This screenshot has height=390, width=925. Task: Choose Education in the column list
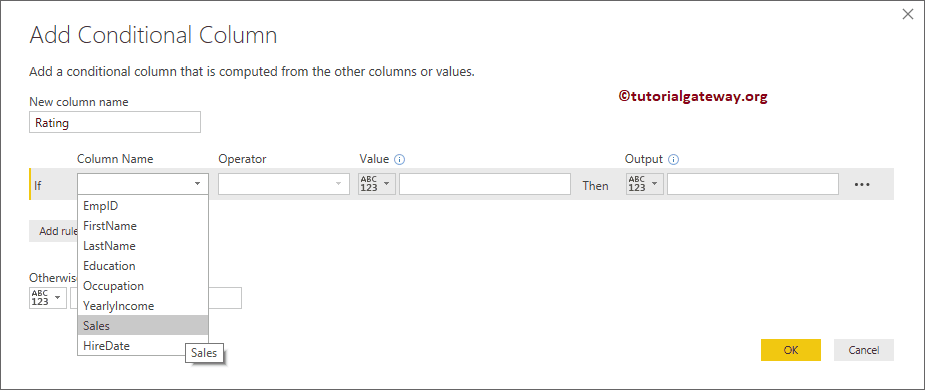pyautogui.click(x=143, y=266)
